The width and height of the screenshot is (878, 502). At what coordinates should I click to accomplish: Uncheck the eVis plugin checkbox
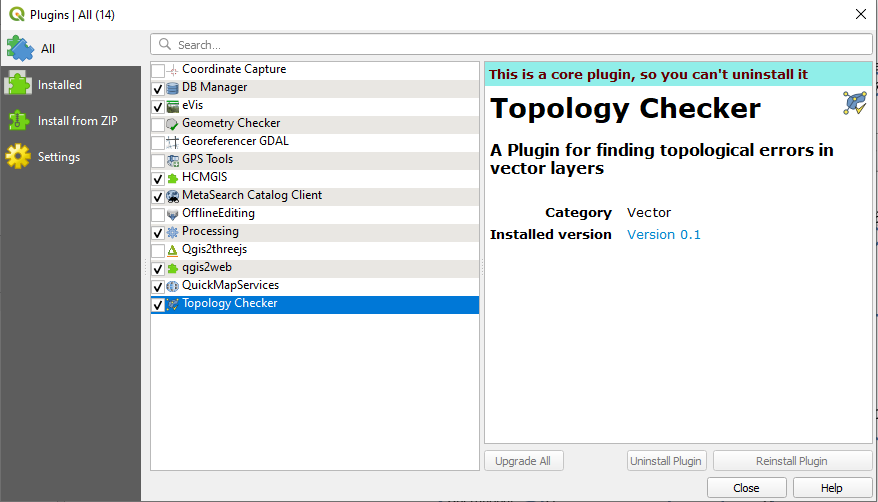coord(158,106)
